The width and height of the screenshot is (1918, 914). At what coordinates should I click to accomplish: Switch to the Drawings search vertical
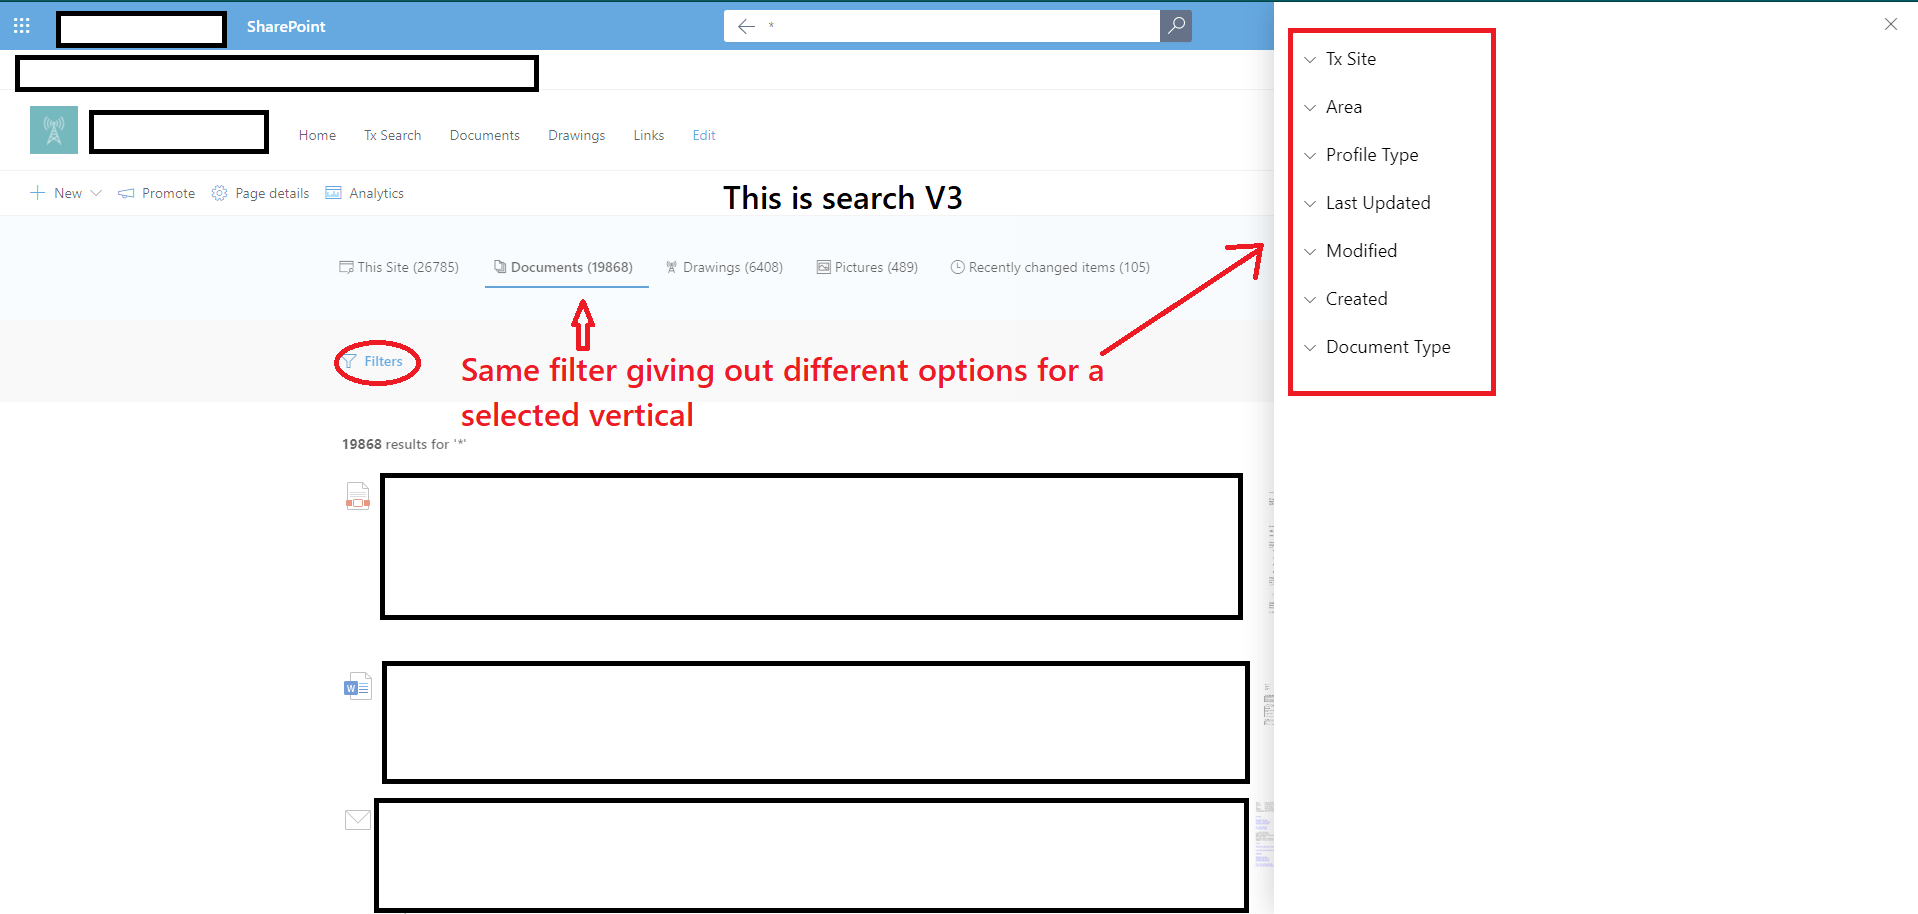(724, 267)
